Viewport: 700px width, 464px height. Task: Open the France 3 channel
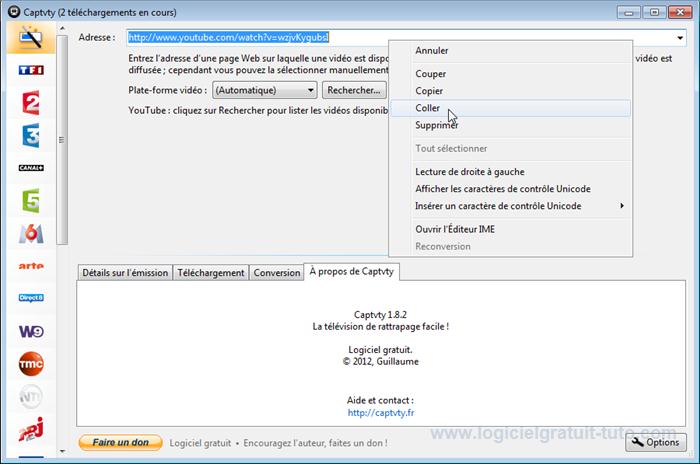31,135
